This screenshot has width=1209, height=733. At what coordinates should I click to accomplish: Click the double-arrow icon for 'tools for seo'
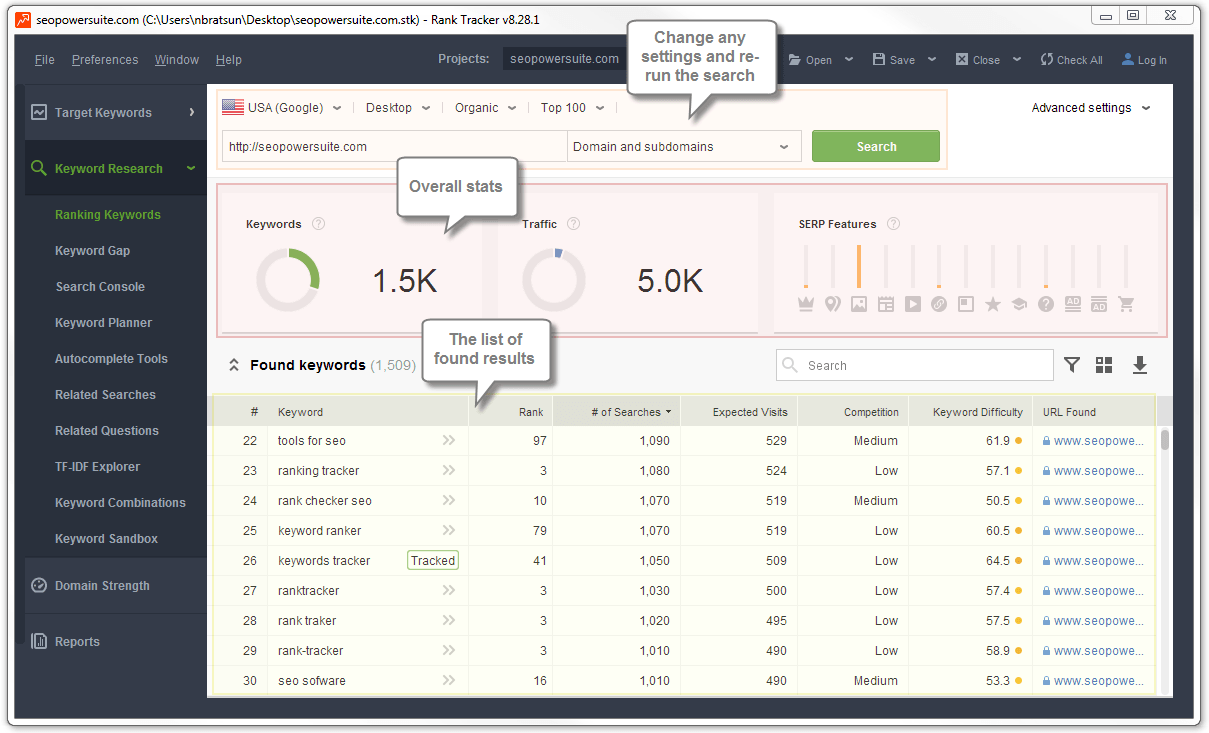(449, 440)
